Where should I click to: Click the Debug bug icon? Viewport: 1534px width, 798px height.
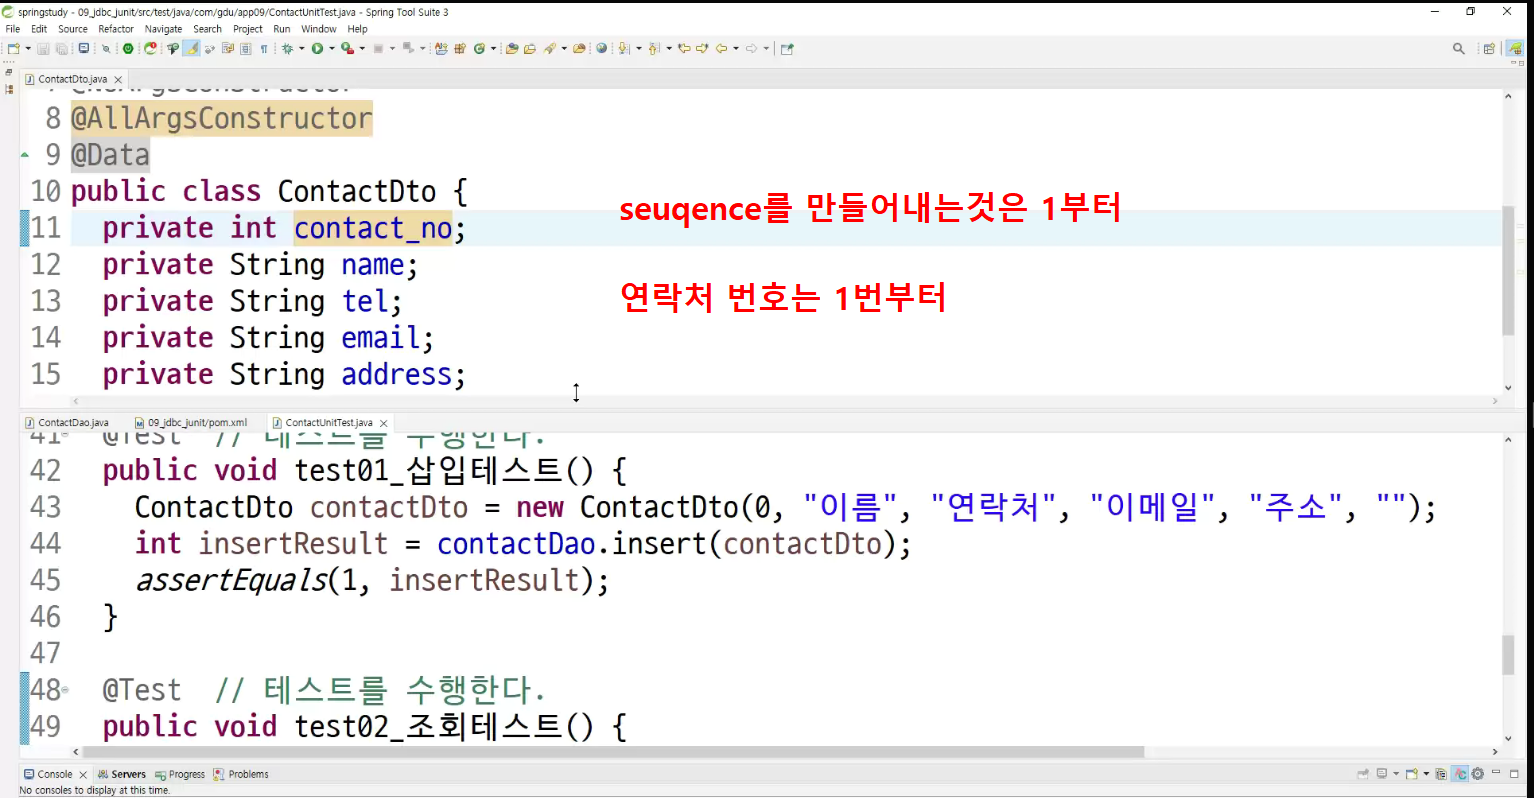[288, 48]
